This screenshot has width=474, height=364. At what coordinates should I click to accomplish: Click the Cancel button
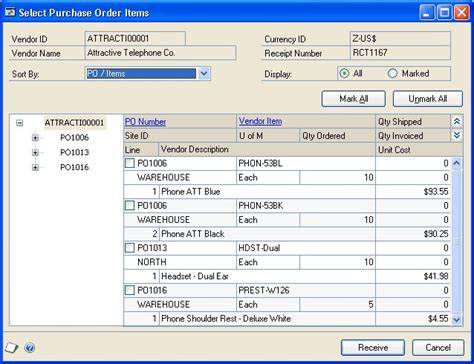pyautogui.click(x=438, y=348)
